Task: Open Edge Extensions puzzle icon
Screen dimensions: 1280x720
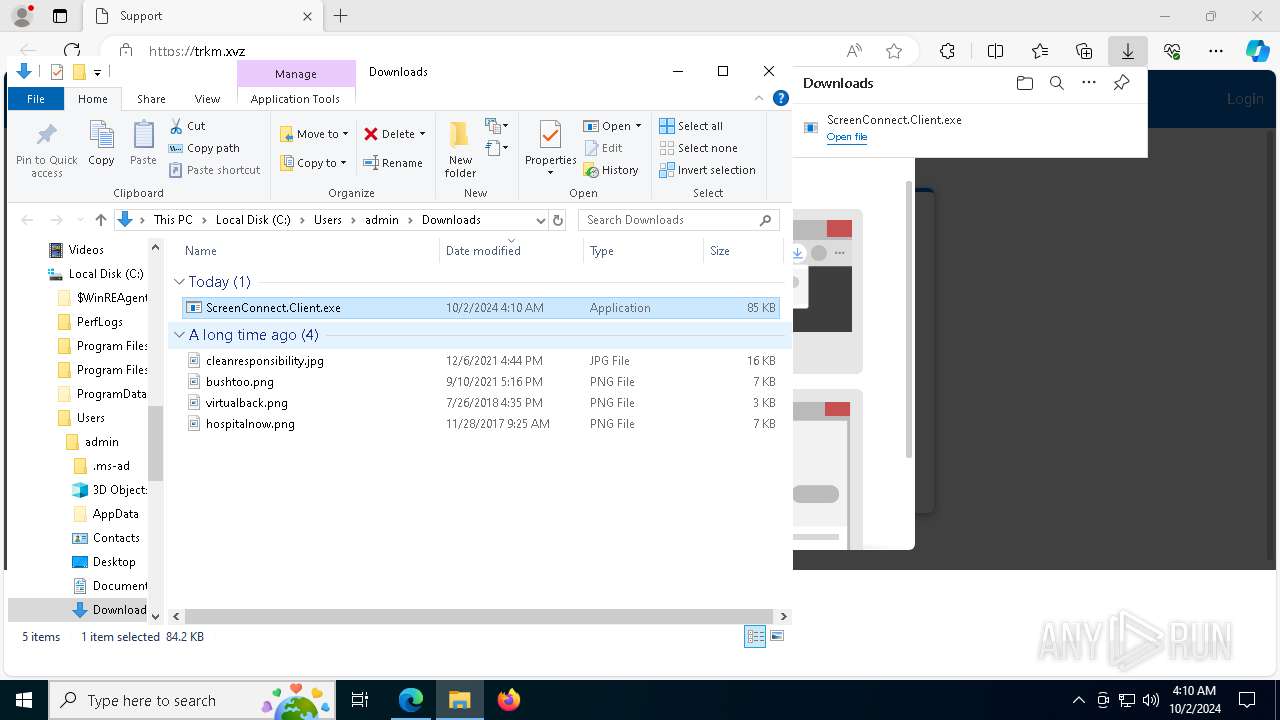Action: [947, 51]
